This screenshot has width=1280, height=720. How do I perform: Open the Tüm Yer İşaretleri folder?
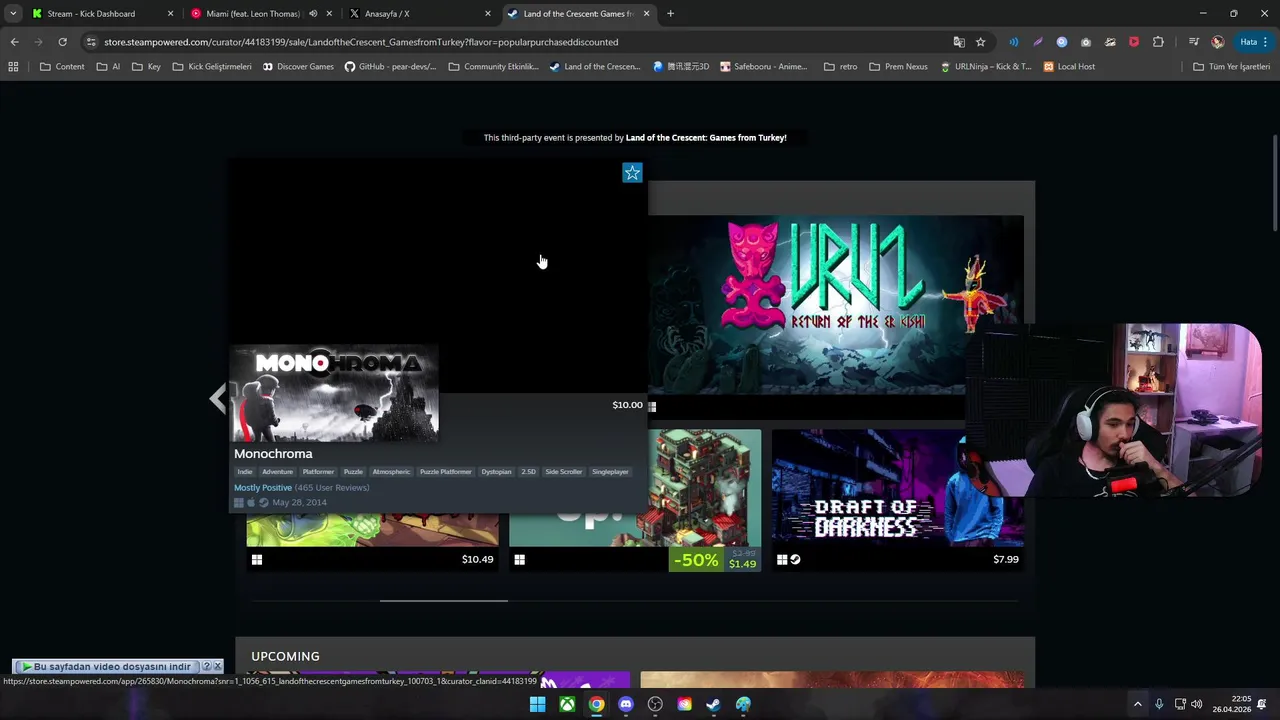click(1231, 67)
